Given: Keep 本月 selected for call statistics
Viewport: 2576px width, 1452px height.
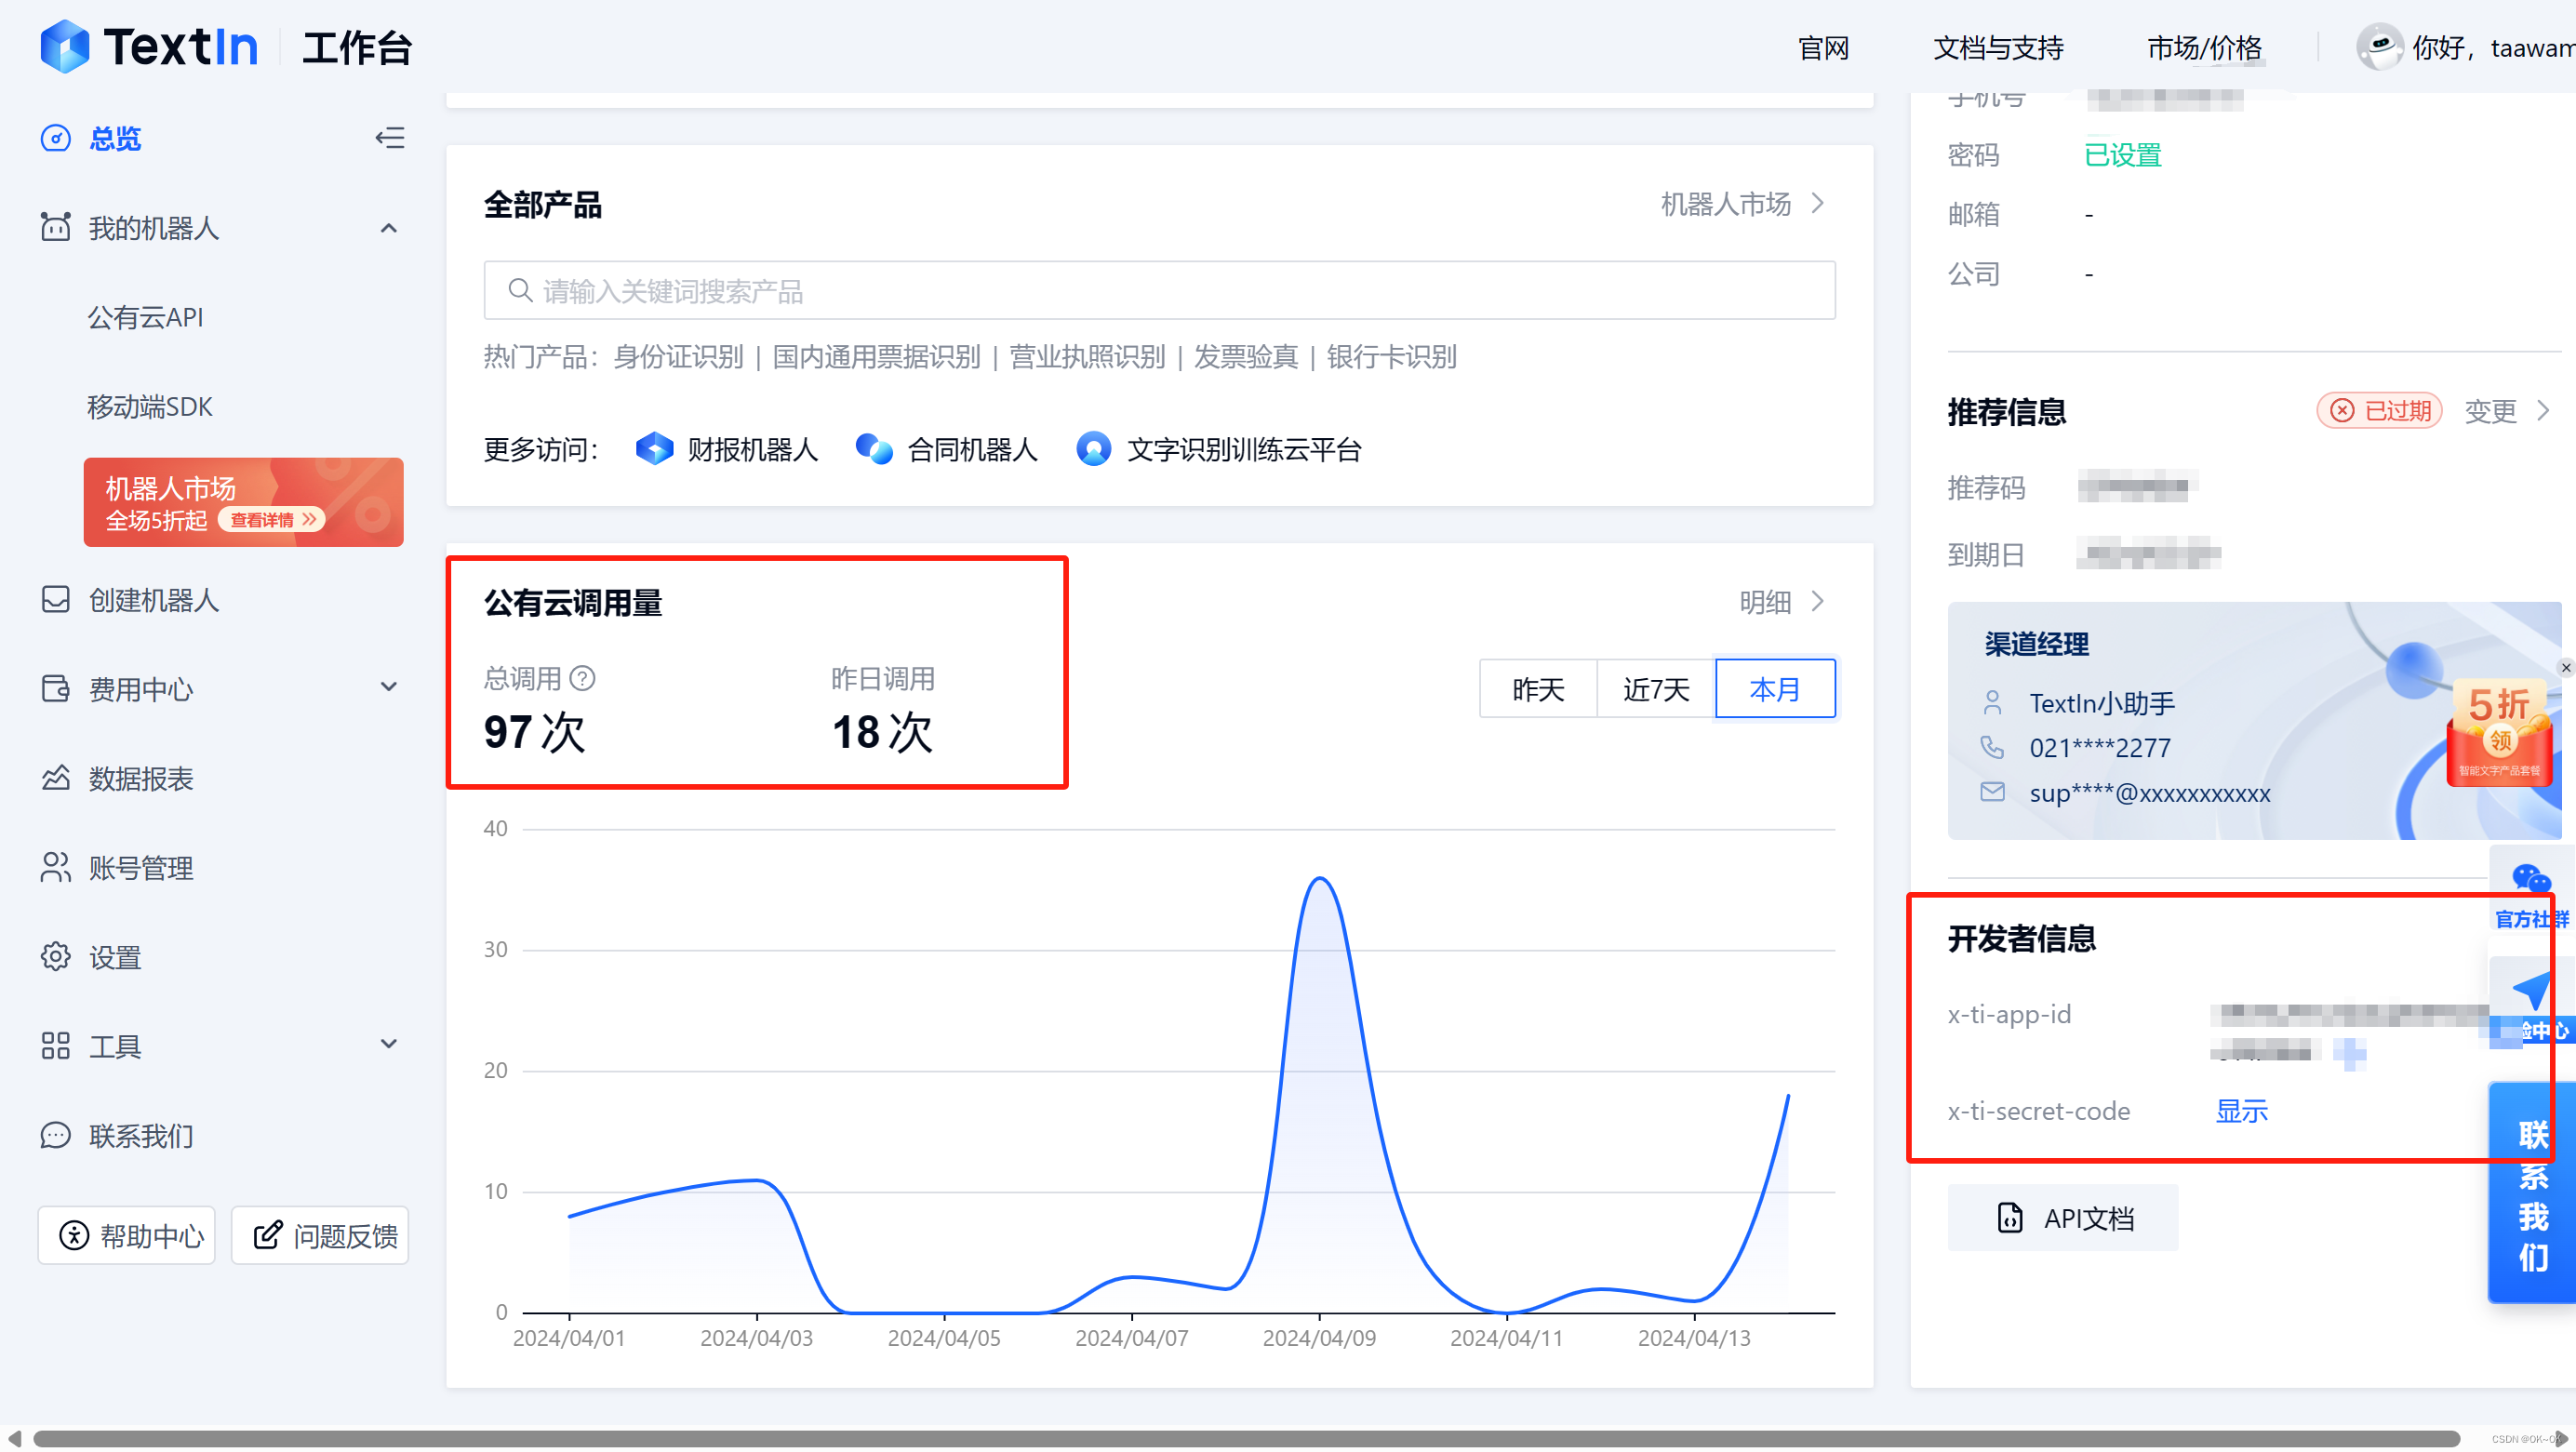Looking at the screenshot, I should click(1774, 689).
